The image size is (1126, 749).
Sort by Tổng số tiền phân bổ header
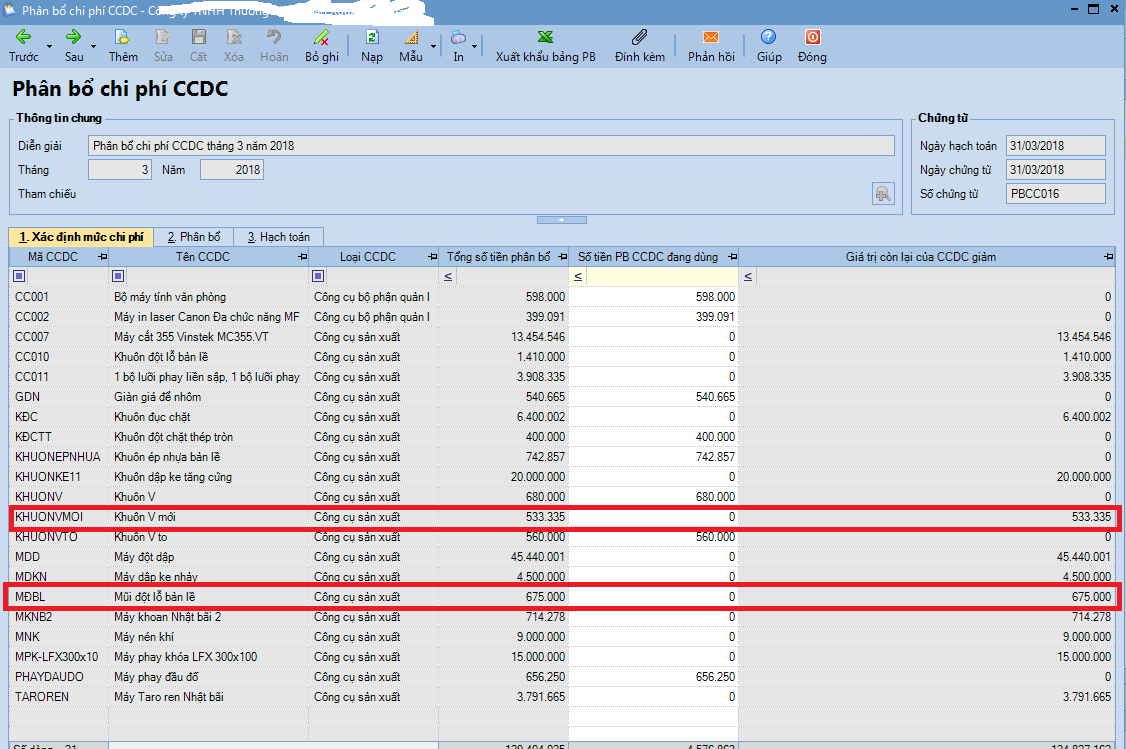(498, 257)
